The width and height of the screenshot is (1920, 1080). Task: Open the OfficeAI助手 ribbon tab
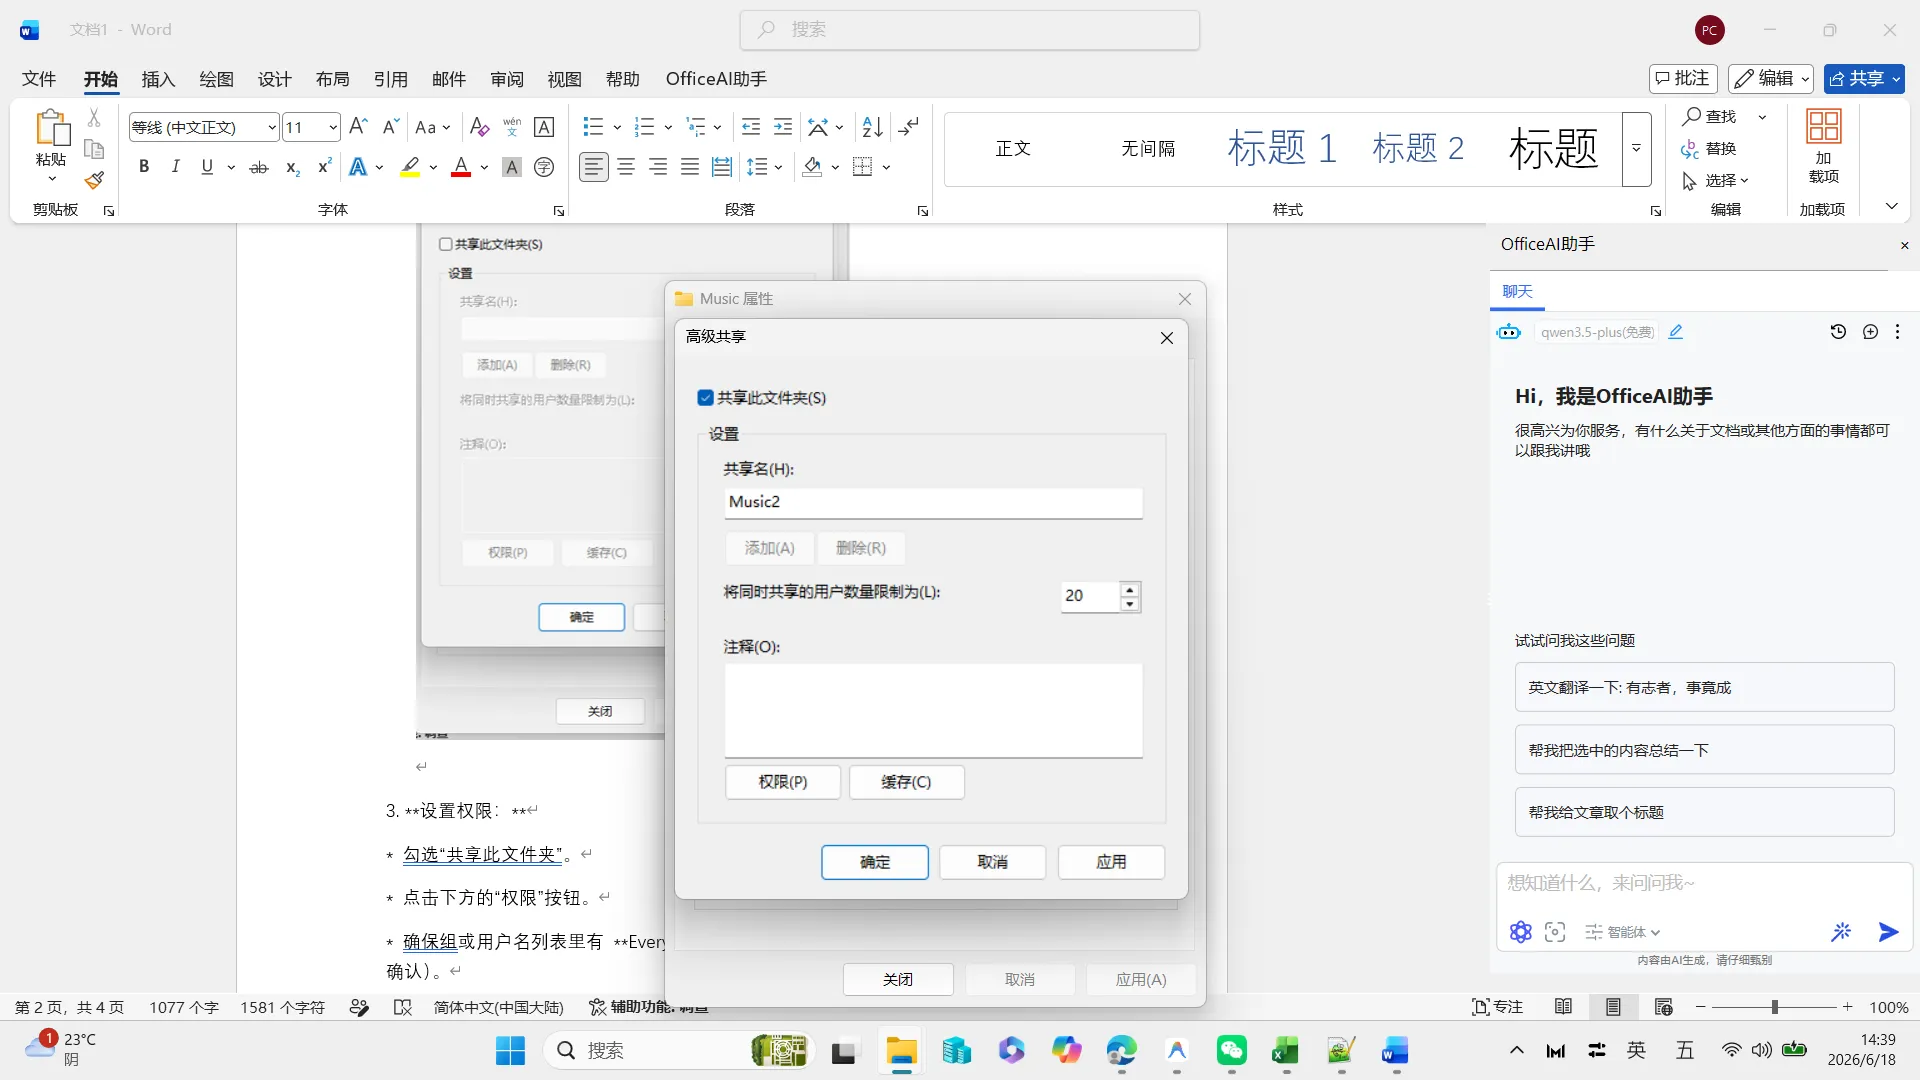point(716,79)
